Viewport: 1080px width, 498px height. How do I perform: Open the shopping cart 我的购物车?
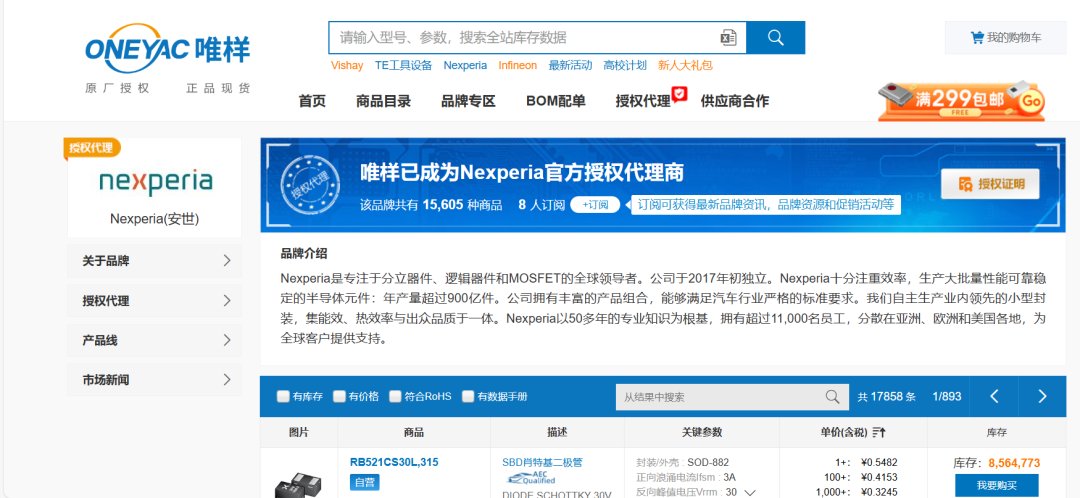point(1006,38)
